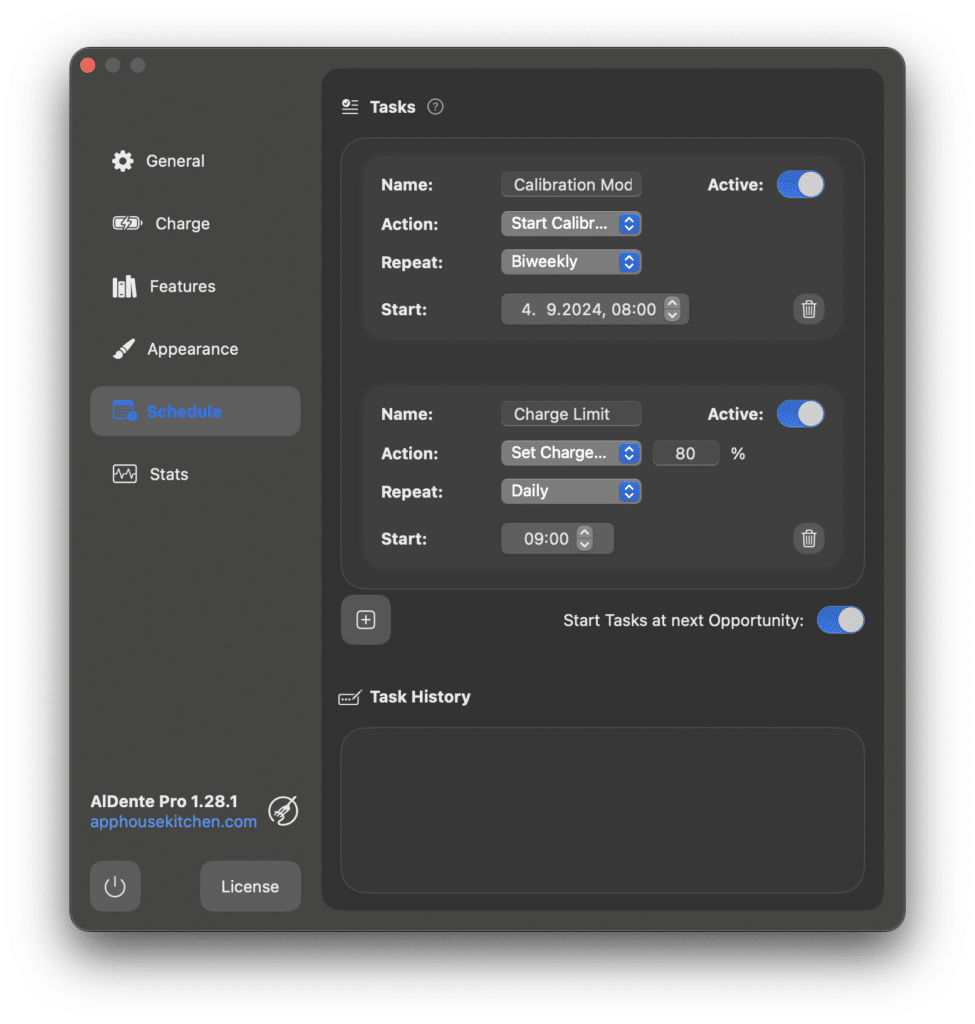Add a new task with plus button
Image resolution: width=975 pixels, height=1024 pixels.
366,620
